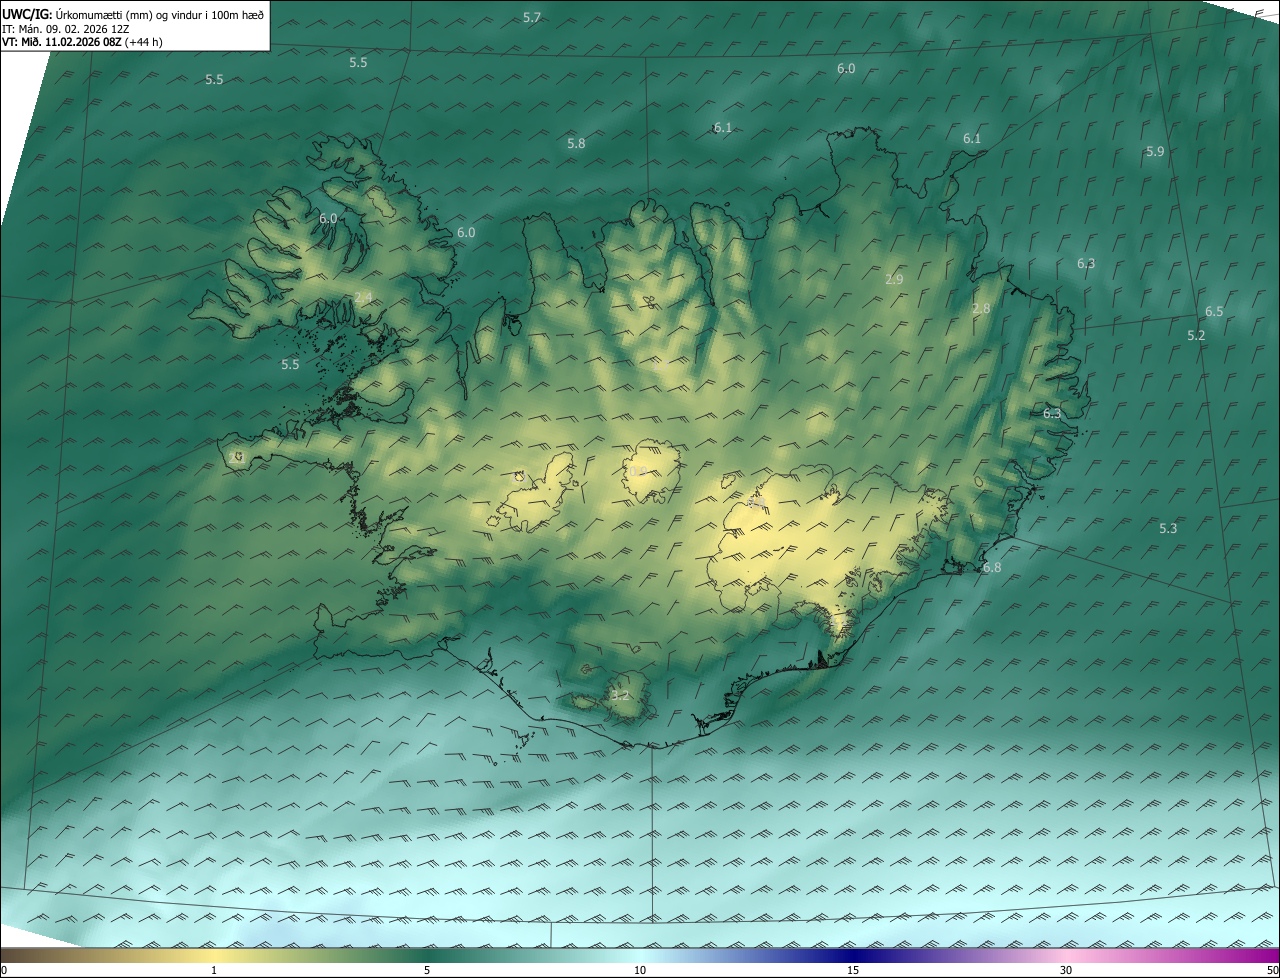The width and height of the screenshot is (1280, 978).
Task: Click the '3.2' value on the glacier
Action: 620,695
